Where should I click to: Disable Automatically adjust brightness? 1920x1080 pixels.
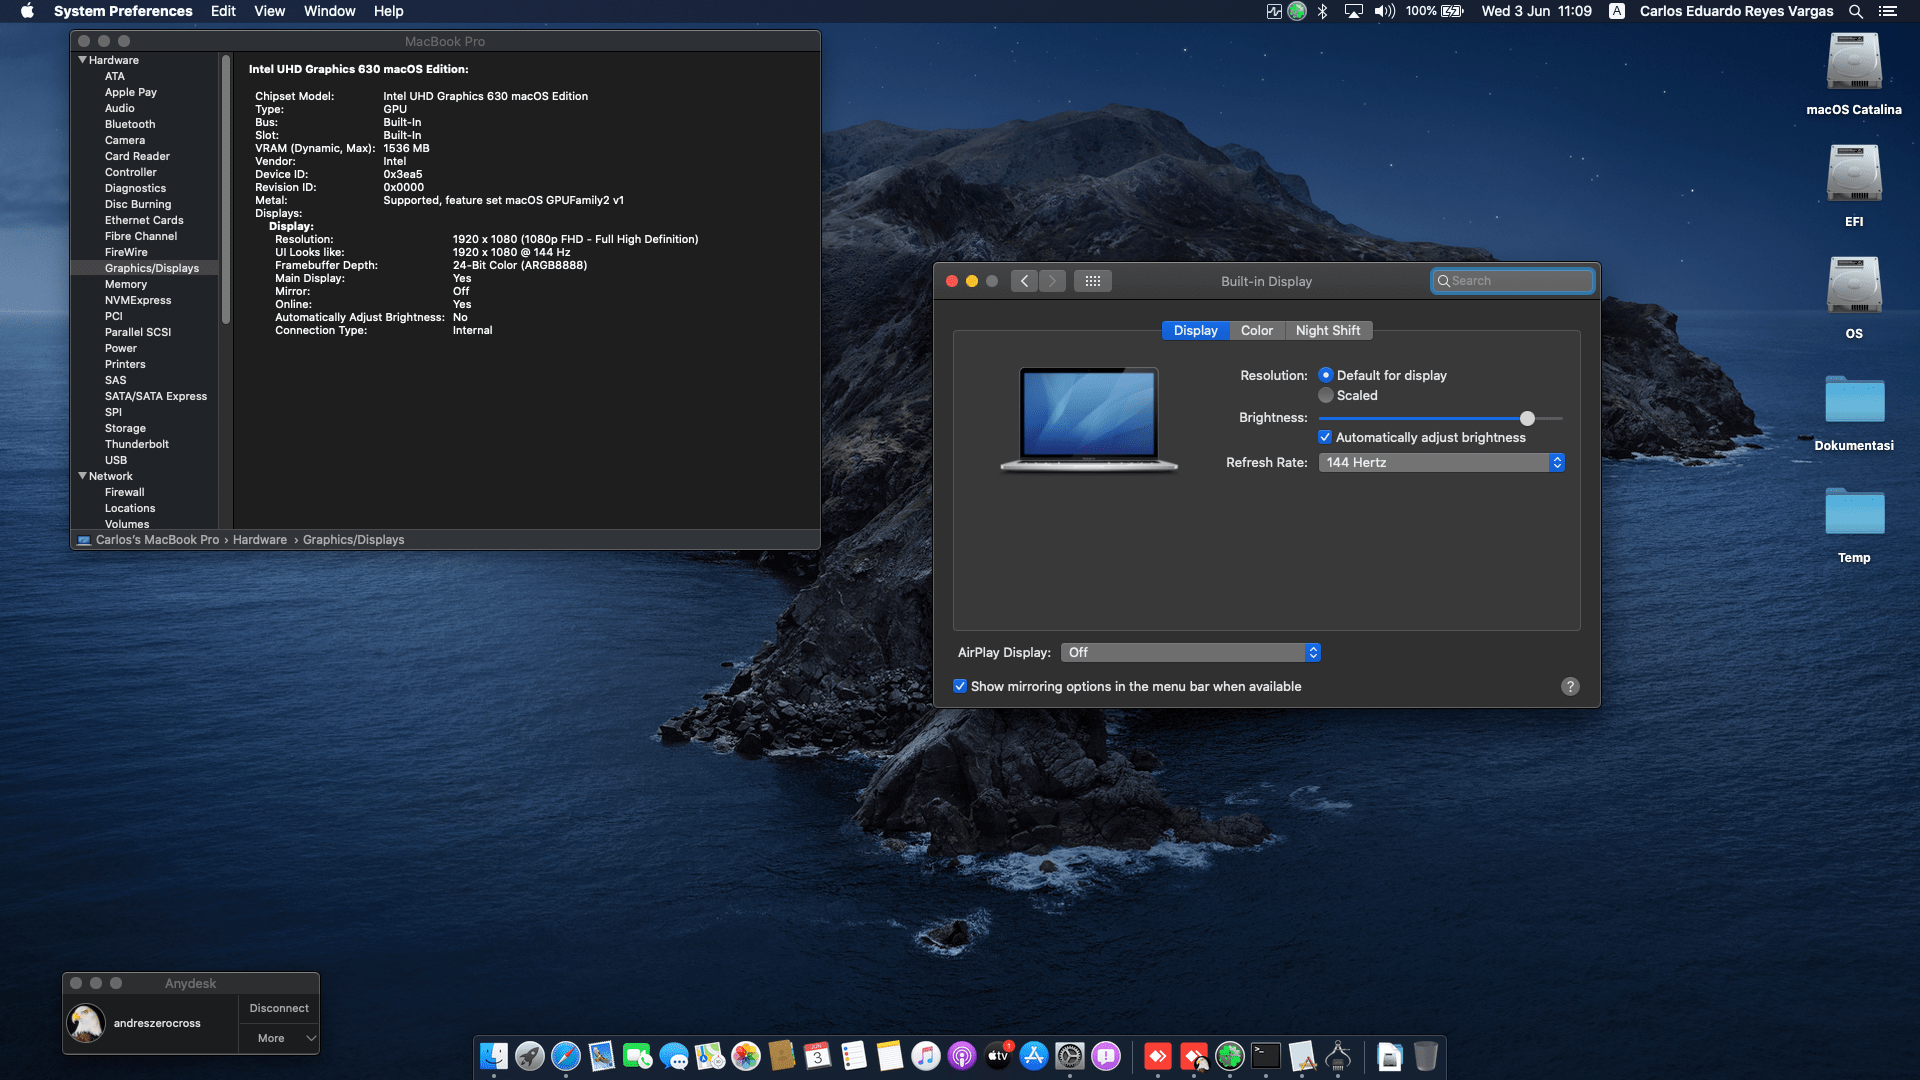click(1325, 437)
